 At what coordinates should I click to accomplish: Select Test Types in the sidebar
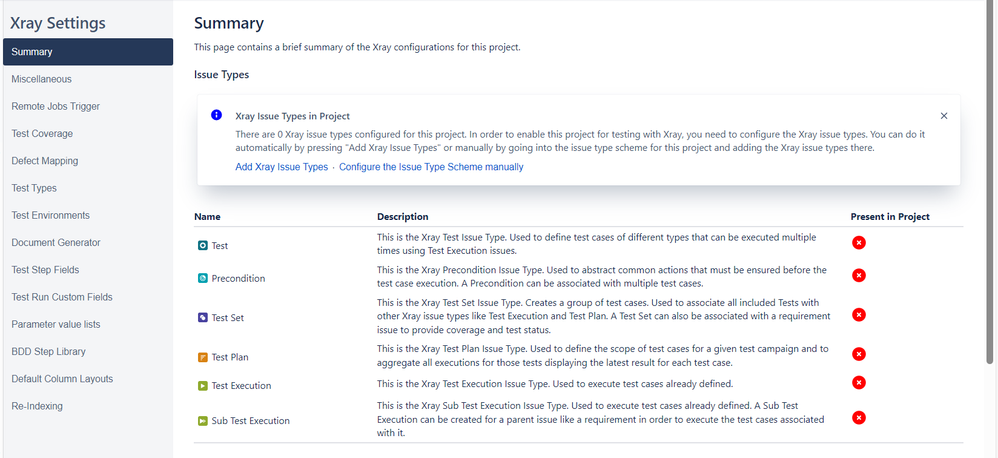pyautogui.click(x=88, y=188)
